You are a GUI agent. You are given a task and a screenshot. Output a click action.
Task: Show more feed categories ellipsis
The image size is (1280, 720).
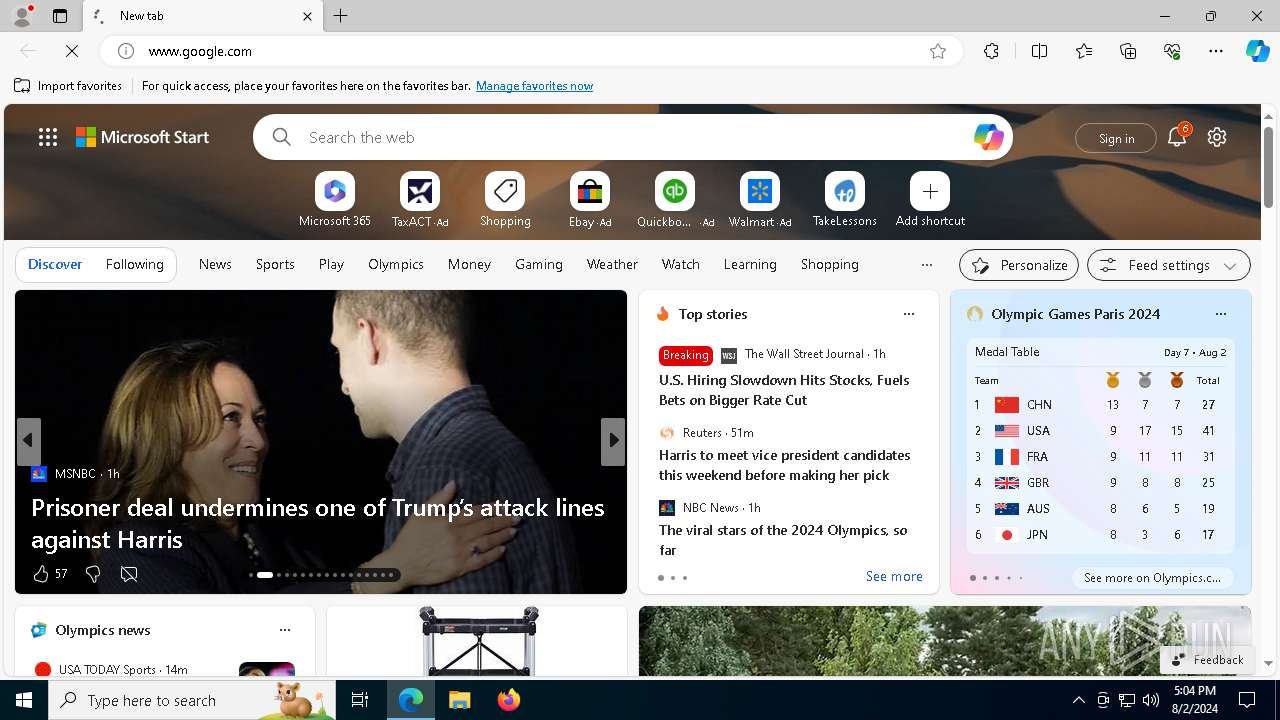[927, 265]
